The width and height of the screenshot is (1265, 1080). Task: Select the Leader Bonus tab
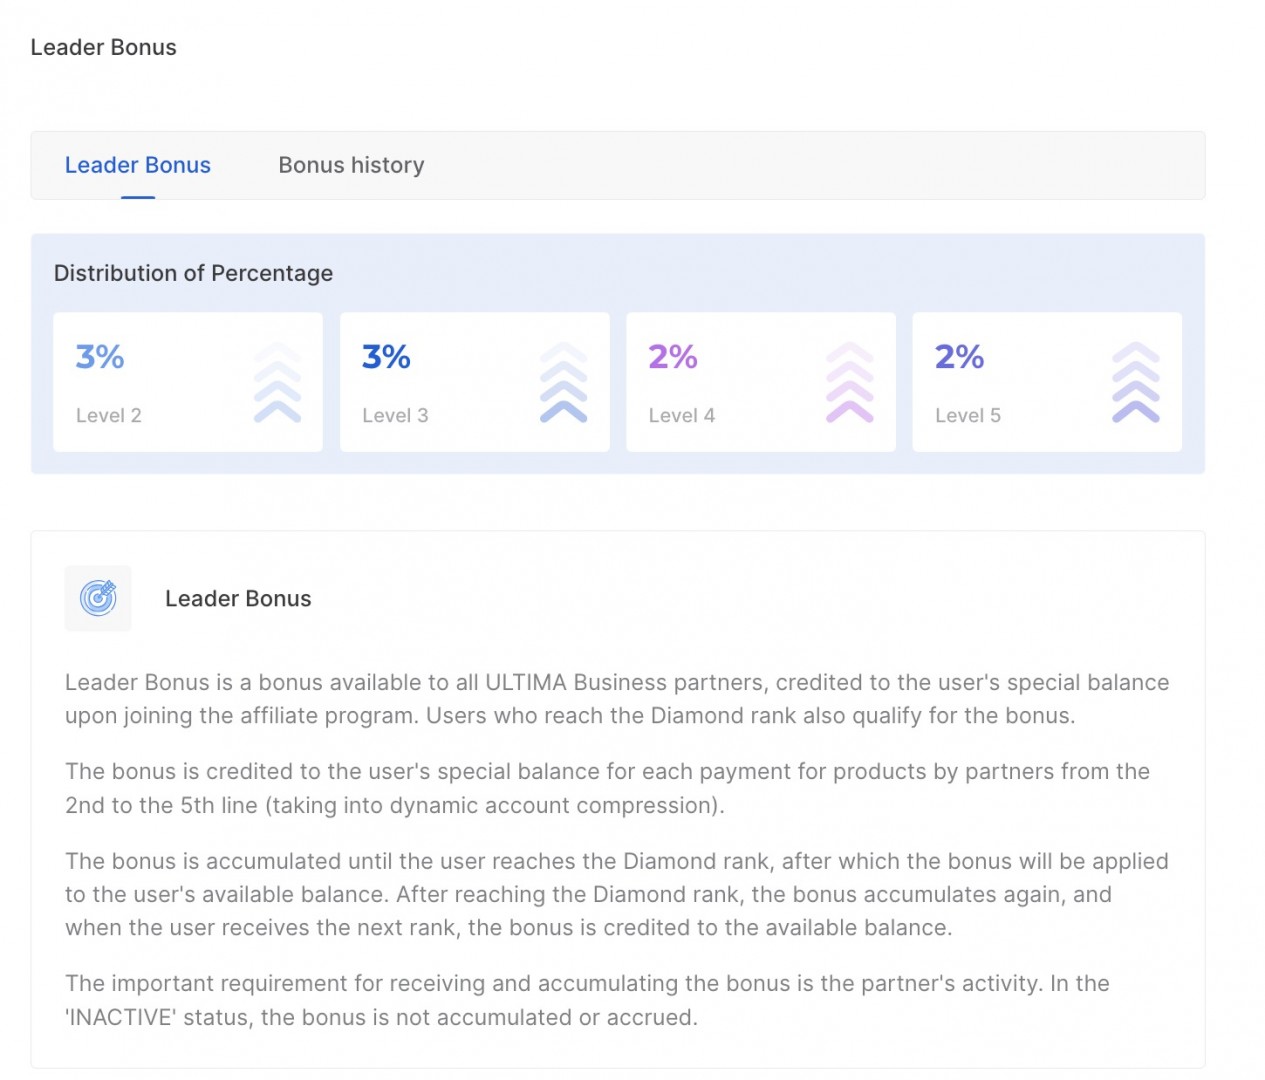coord(138,165)
